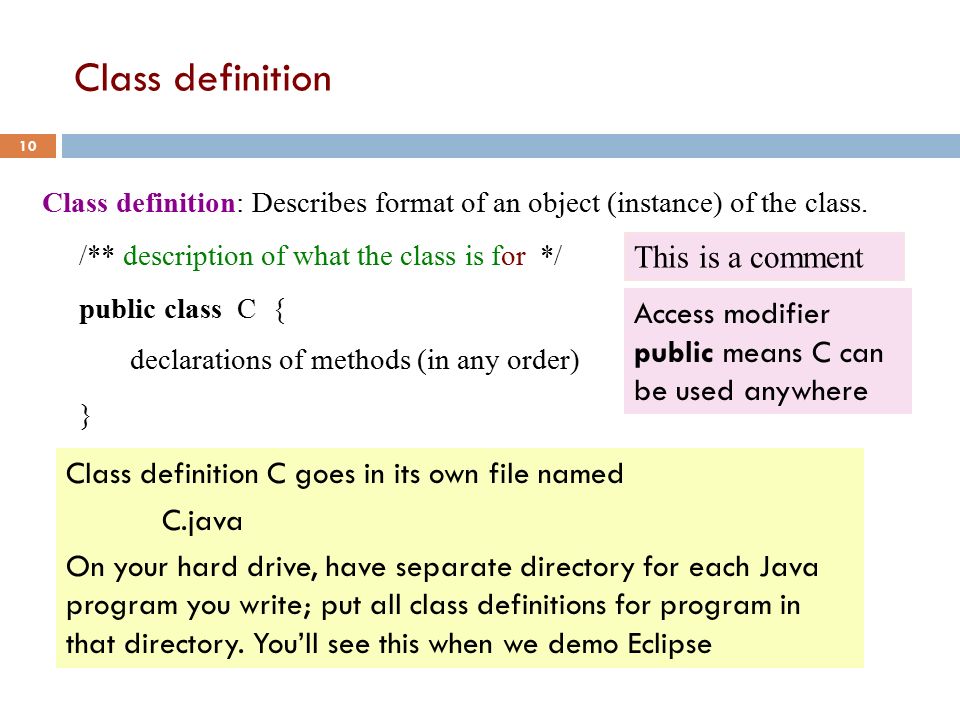Click 'declarations of methods (in any order)' line

[x=354, y=360]
